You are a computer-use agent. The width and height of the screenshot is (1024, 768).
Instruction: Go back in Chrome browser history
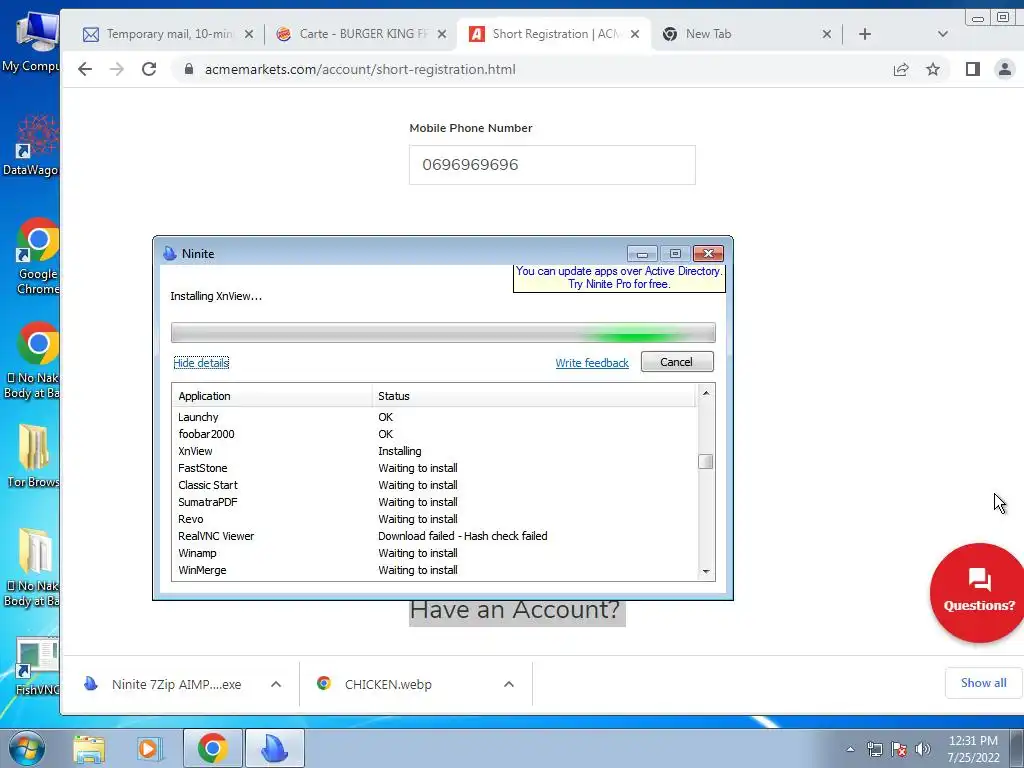[x=85, y=69]
